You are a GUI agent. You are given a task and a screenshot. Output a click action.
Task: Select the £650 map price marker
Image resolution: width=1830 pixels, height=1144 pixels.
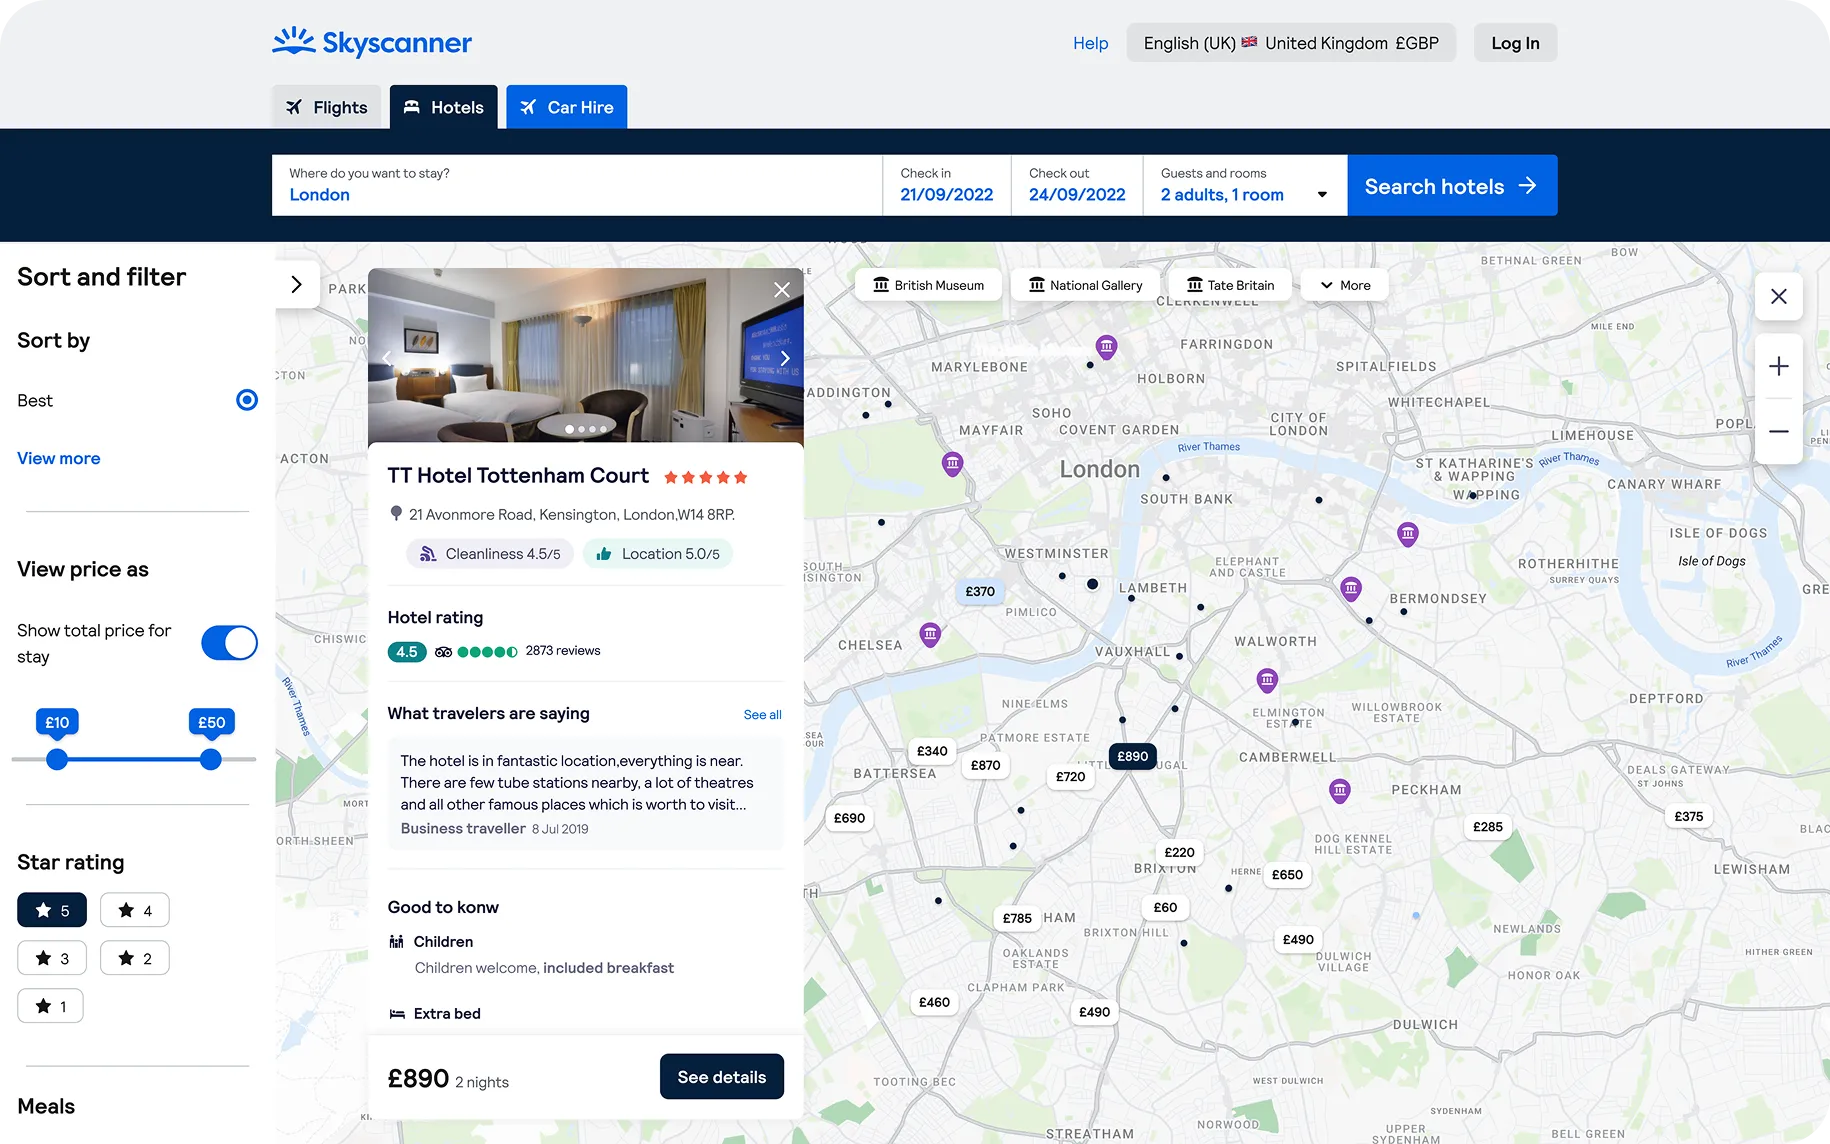(x=1287, y=874)
